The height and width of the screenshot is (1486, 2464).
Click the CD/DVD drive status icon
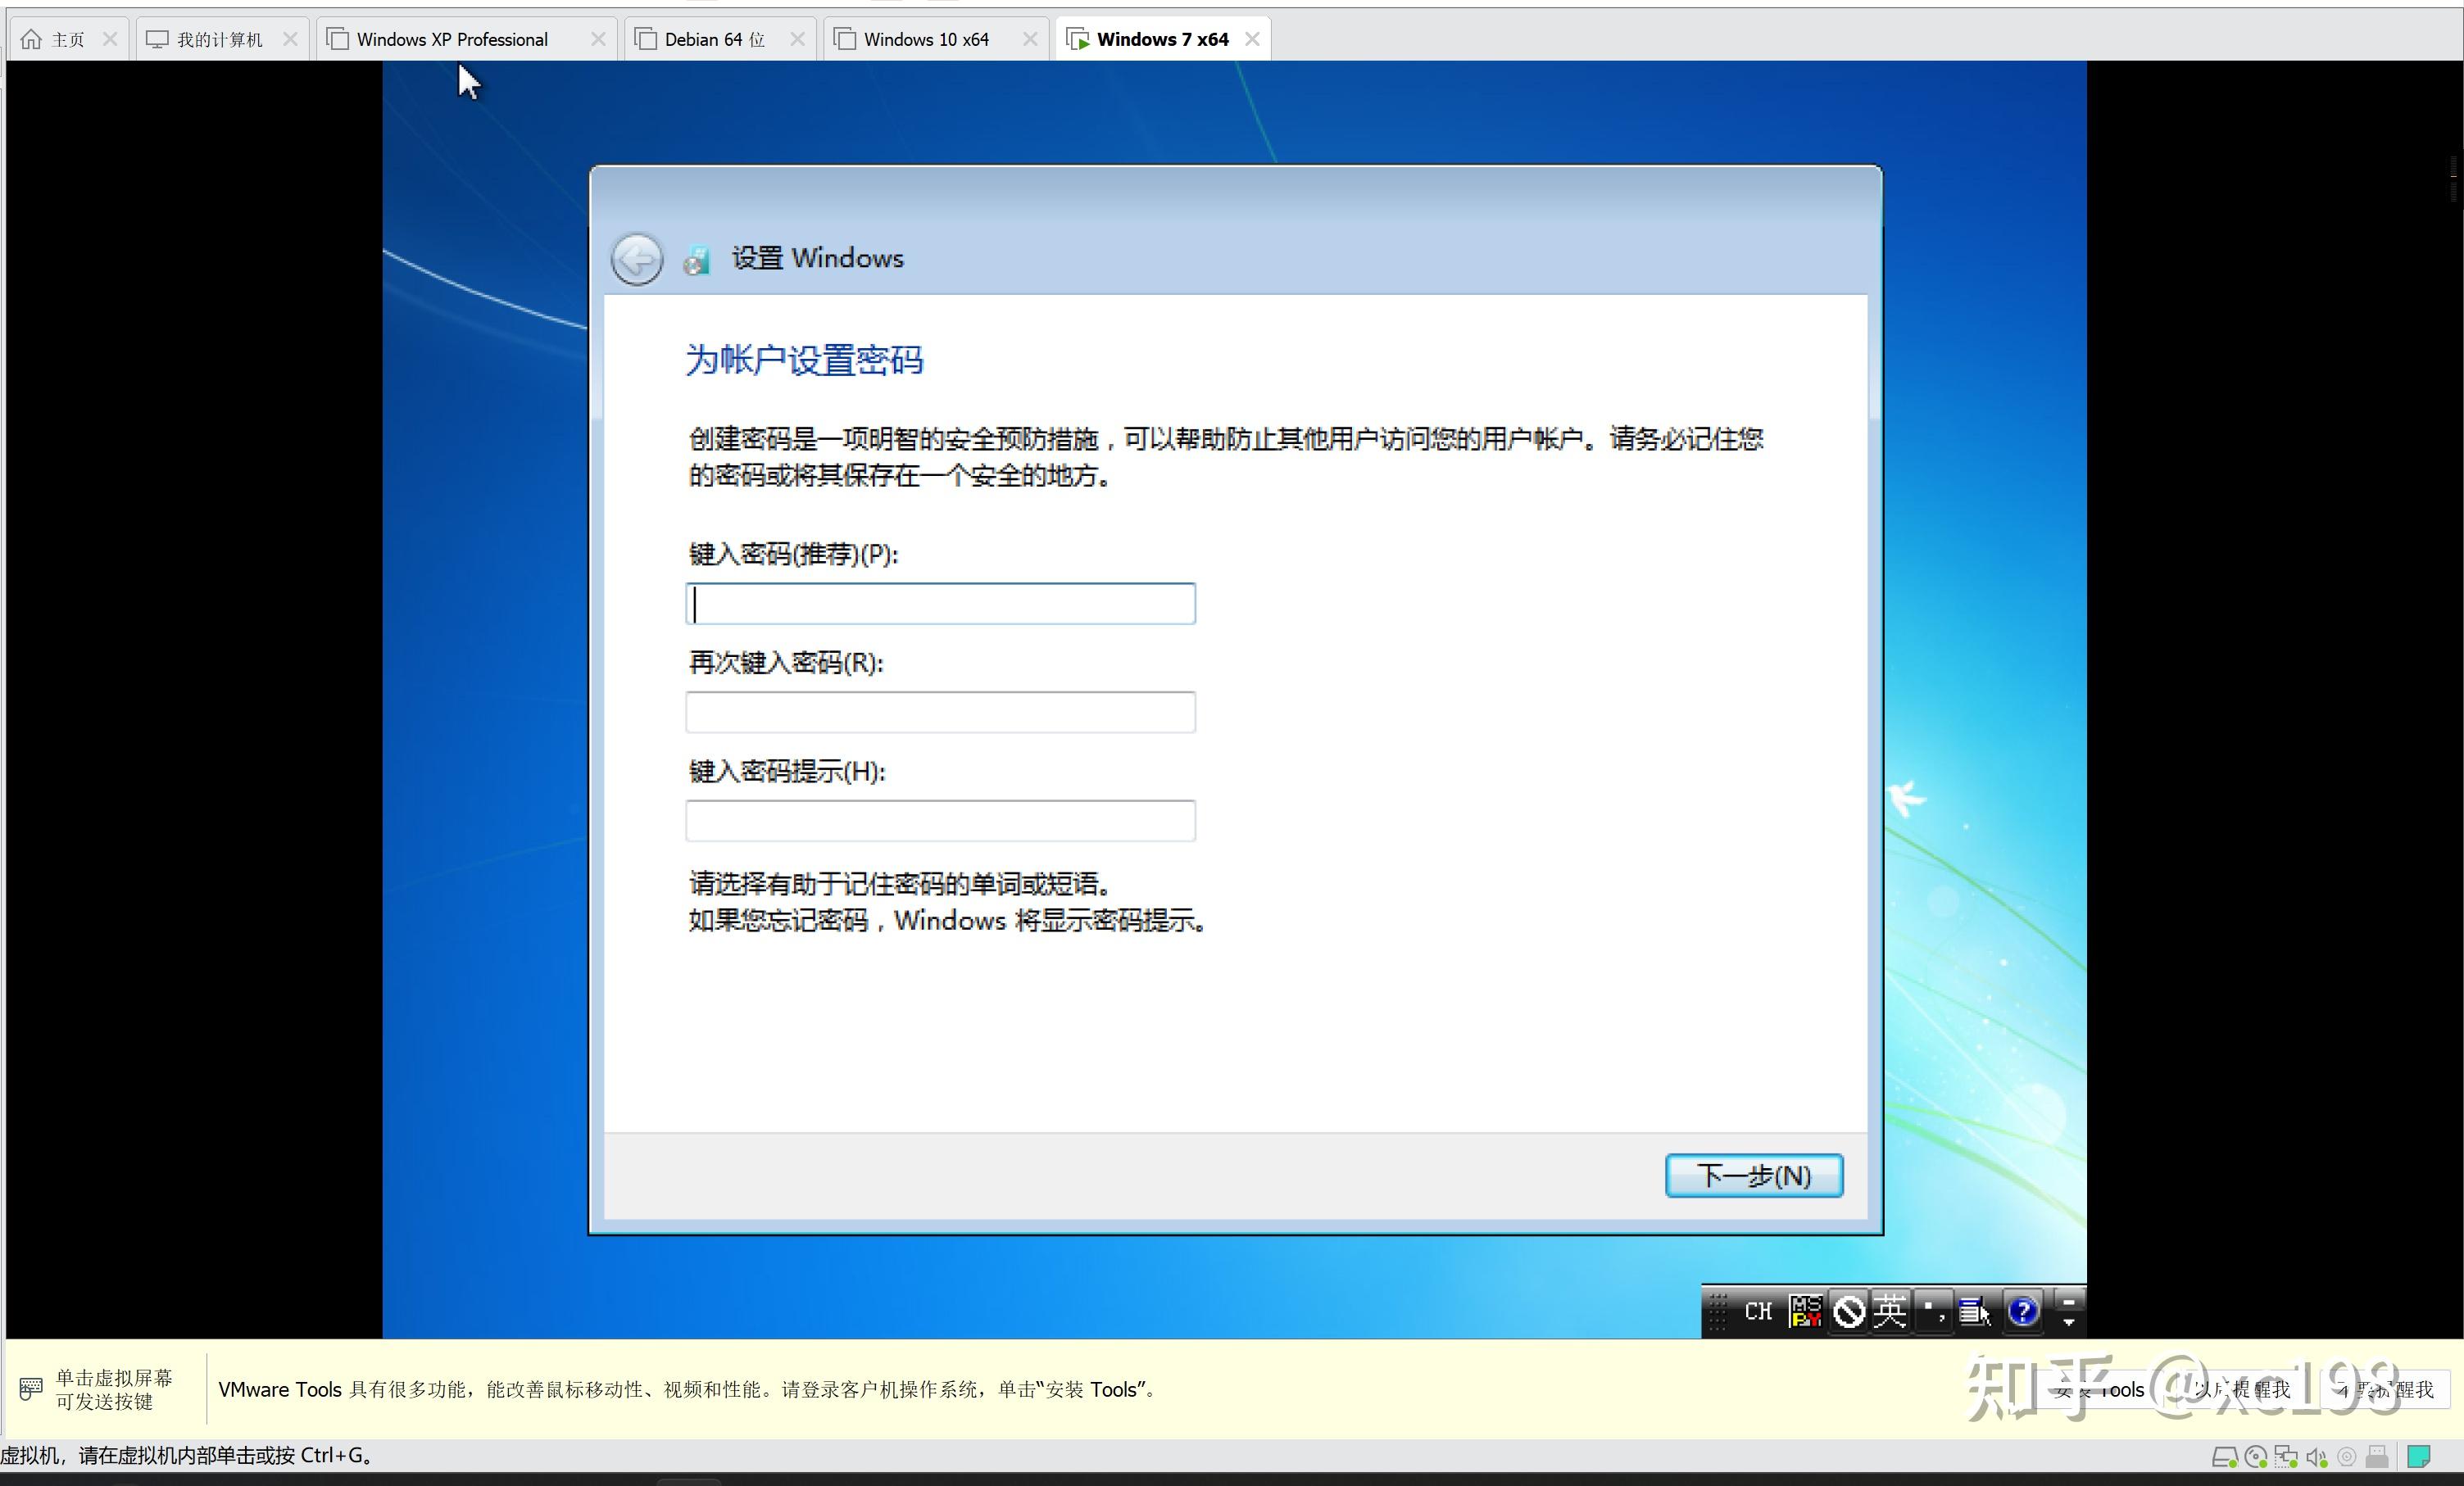2257,1457
